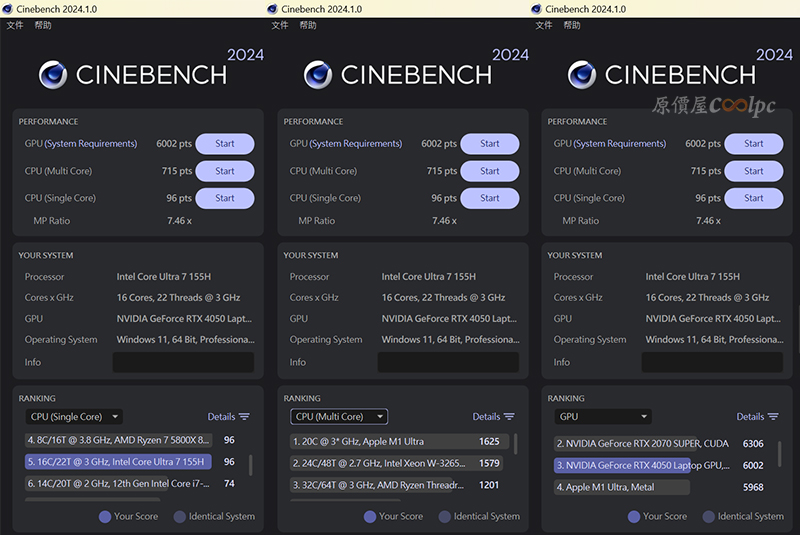Open the GPU ranking dropdown

pos(603,417)
